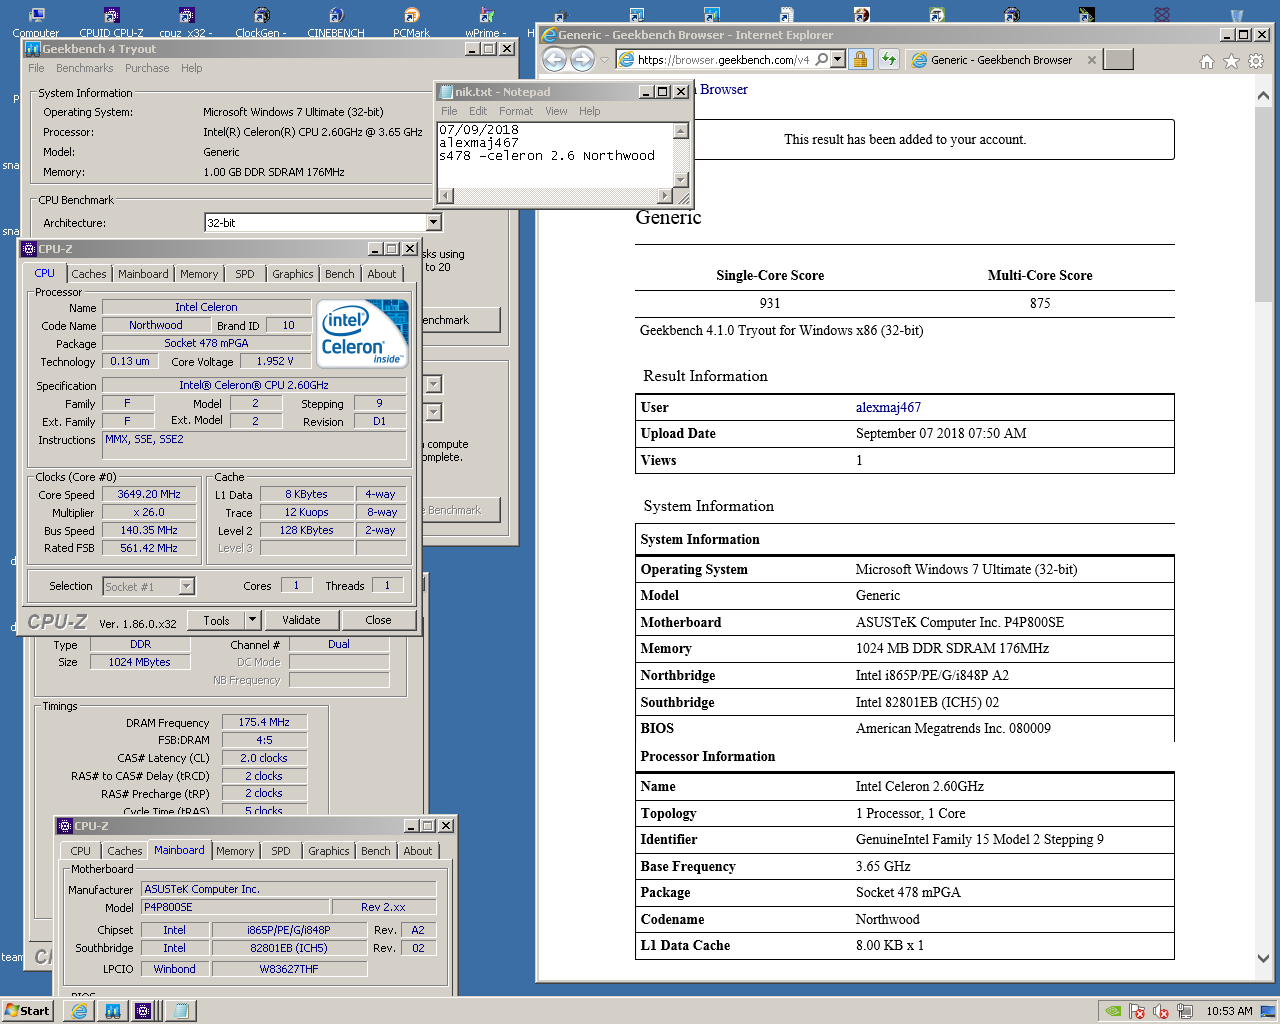Open Graphics tab in lower CPU-Z window
This screenshot has width=1280, height=1024.
tap(329, 851)
